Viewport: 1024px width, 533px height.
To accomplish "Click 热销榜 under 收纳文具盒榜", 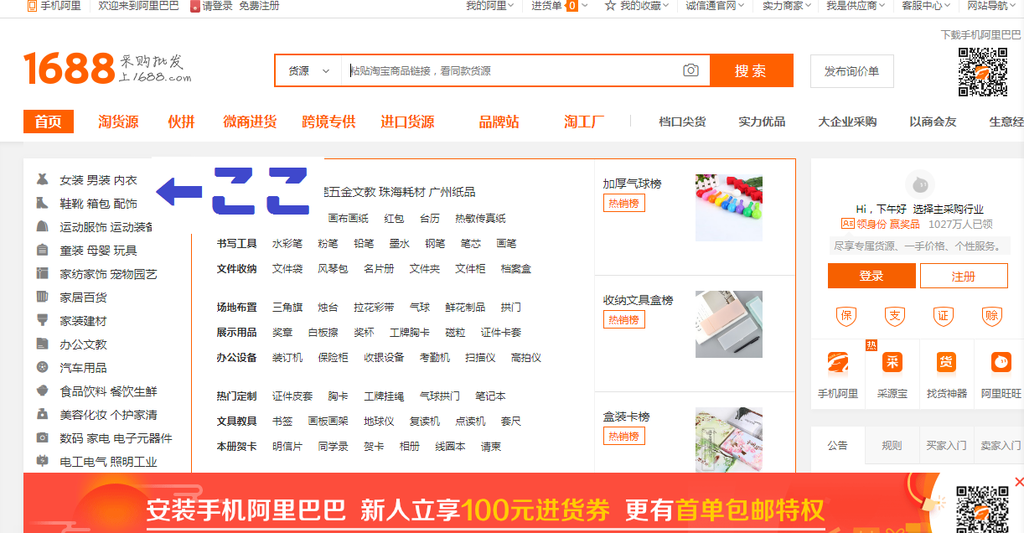I will pyautogui.click(x=624, y=319).
